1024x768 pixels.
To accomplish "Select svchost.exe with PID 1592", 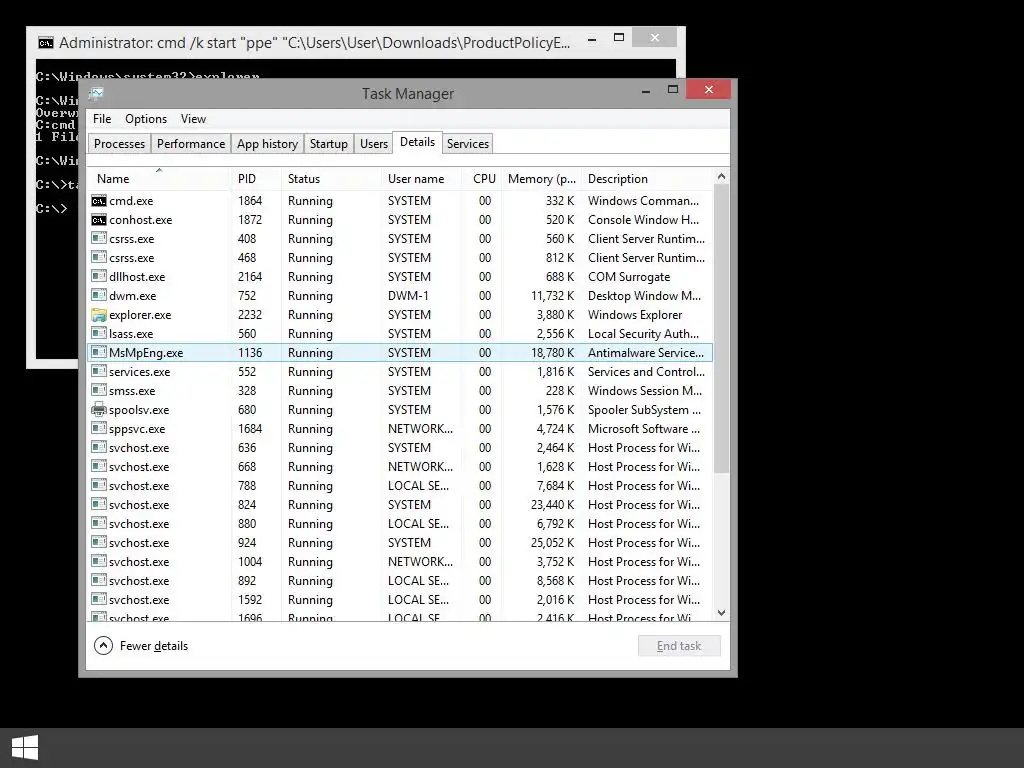I will pos(400,600).
